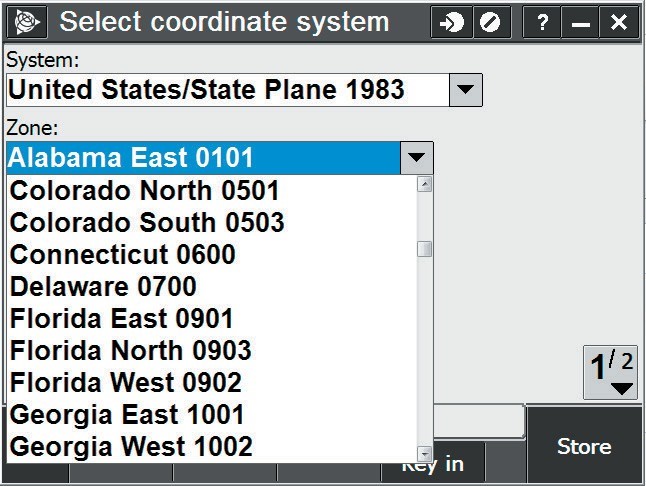Click the slashed circle icon in title bar
The image size is (646, 486).
click(490, 22)
